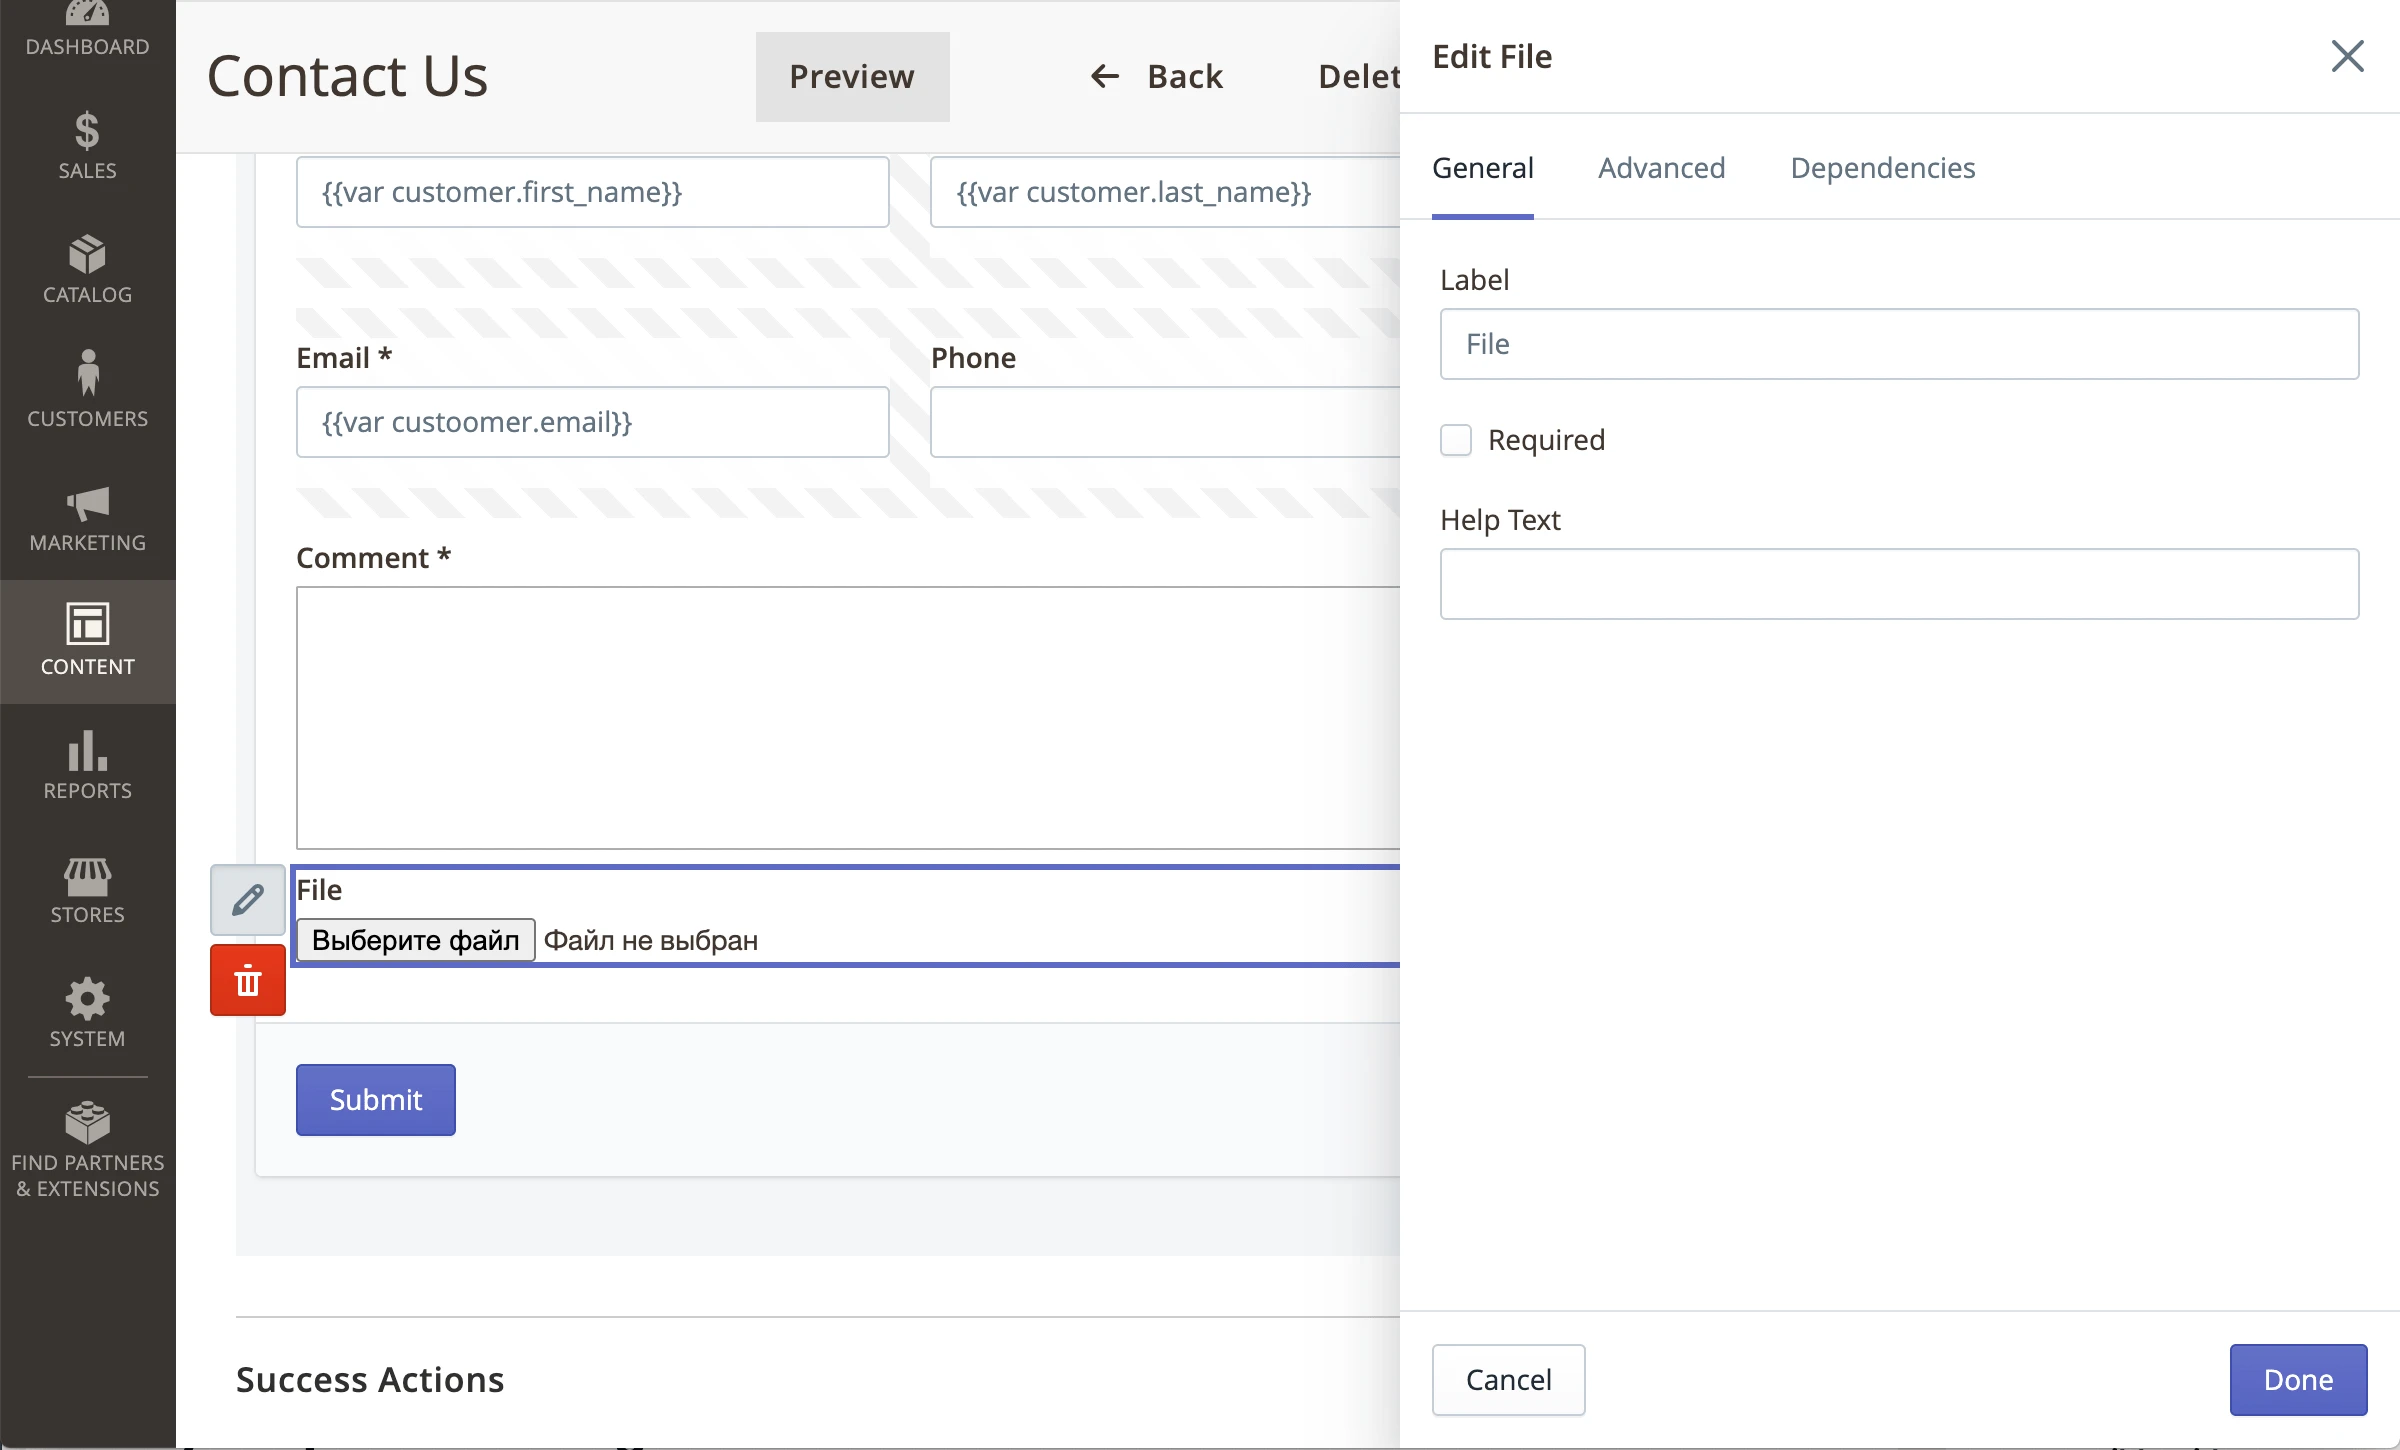This screenshot has height=1450, width=2400.
Task: Cancel editing the file field
Action: (1508, 1380)
